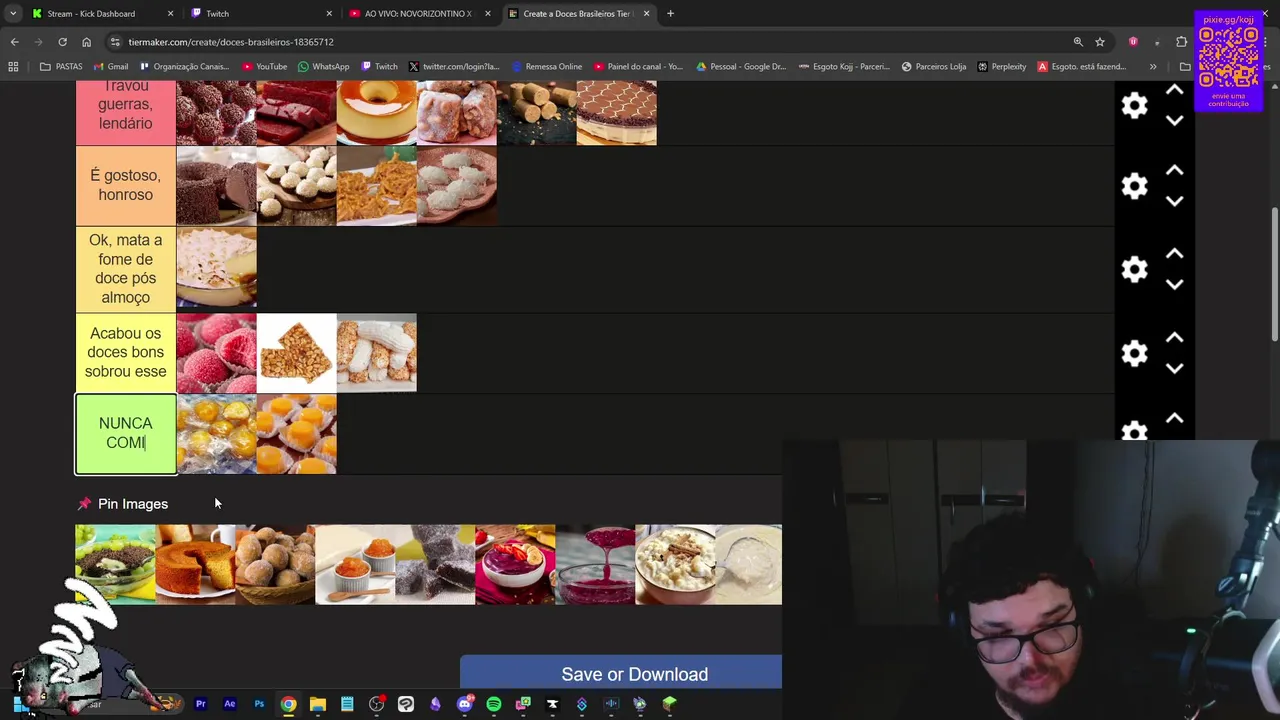The height and width of the screenshot is (720, 1280).
Task: Open File Explorer from the taskbar
Action: click(x=317, y=704)
